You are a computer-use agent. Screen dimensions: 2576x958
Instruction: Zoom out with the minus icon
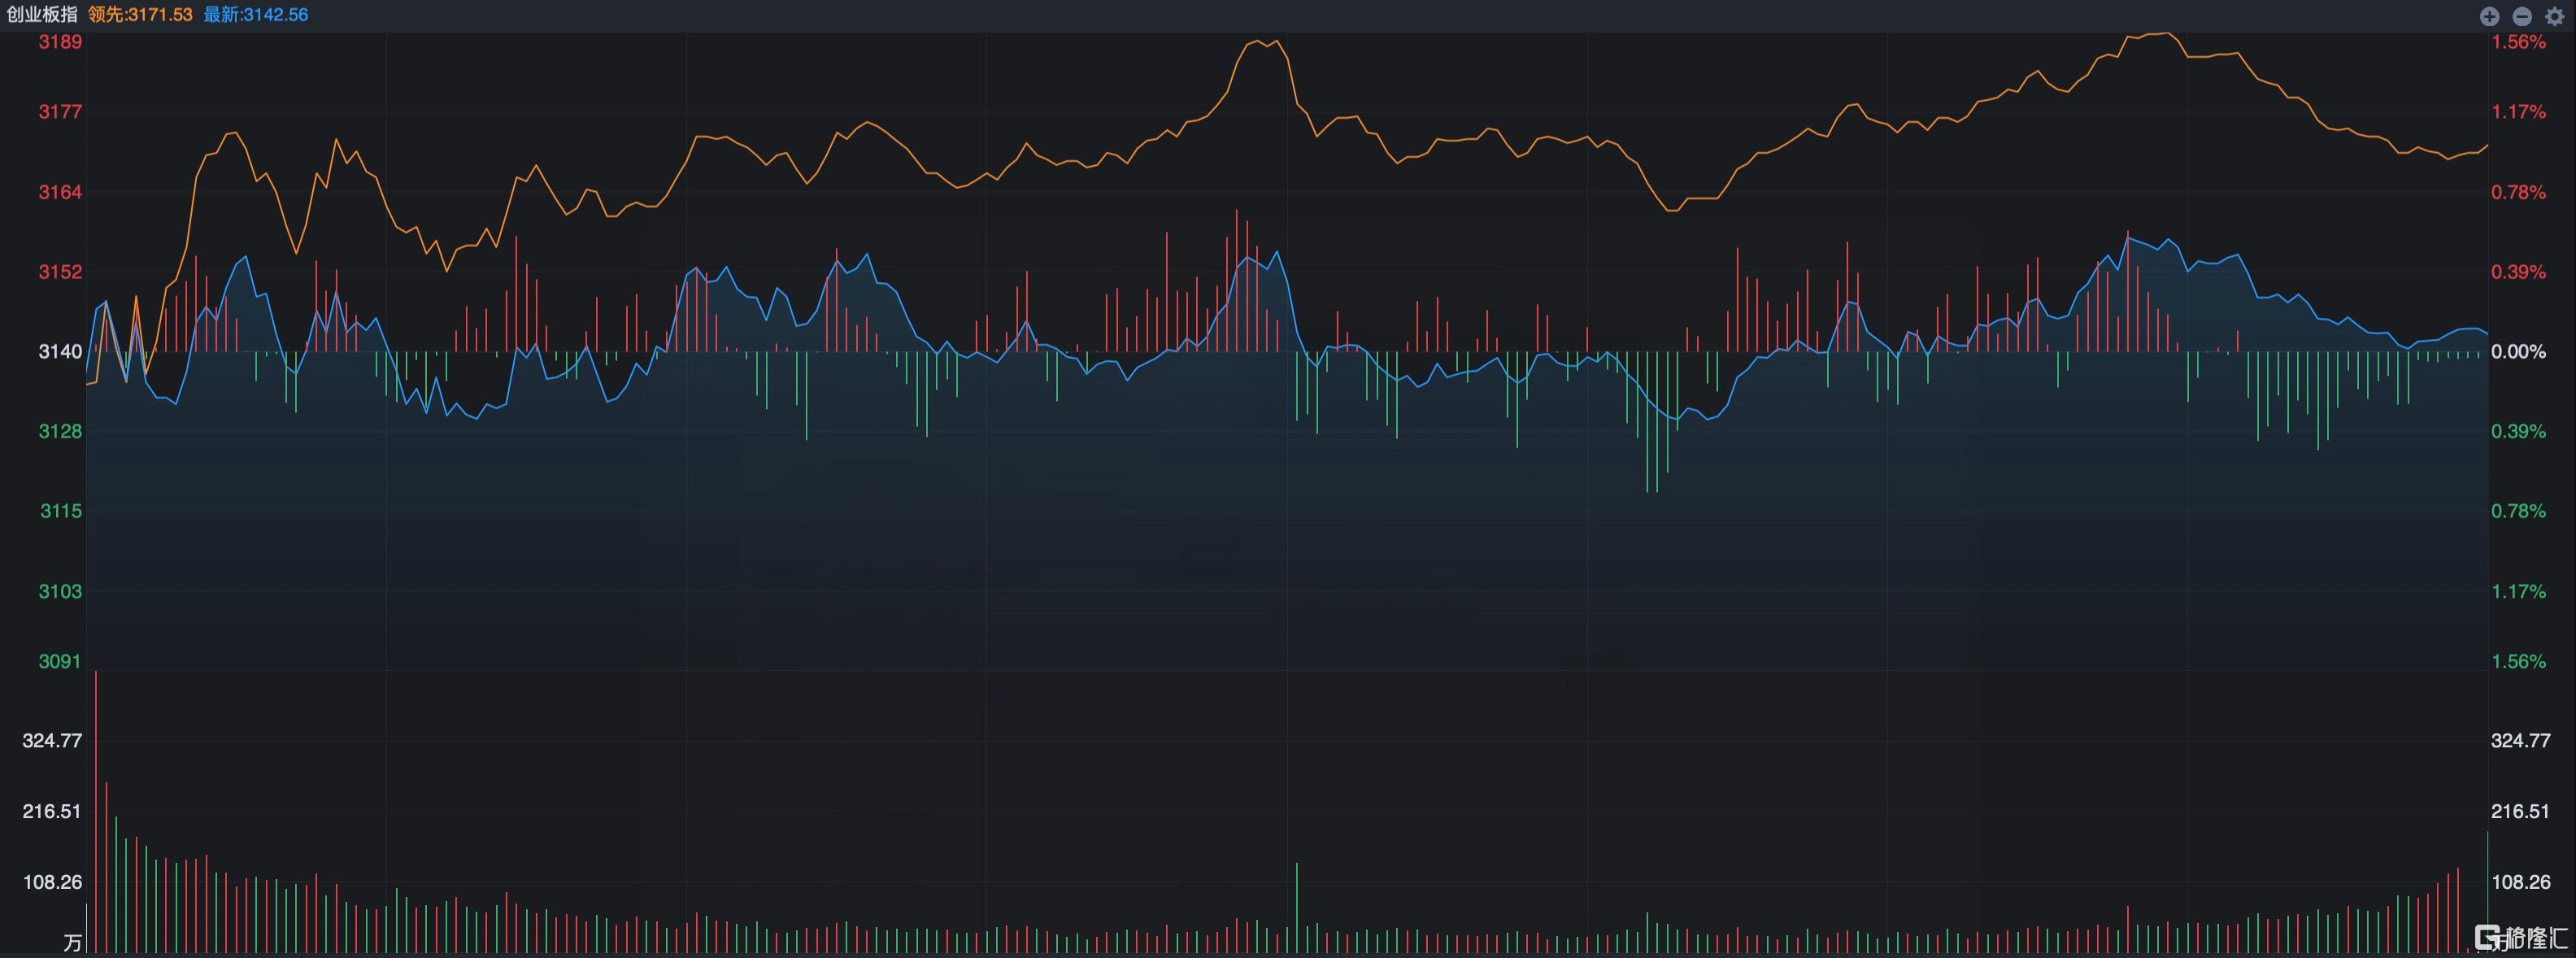pyautogui.click(x=2522, y=16)
